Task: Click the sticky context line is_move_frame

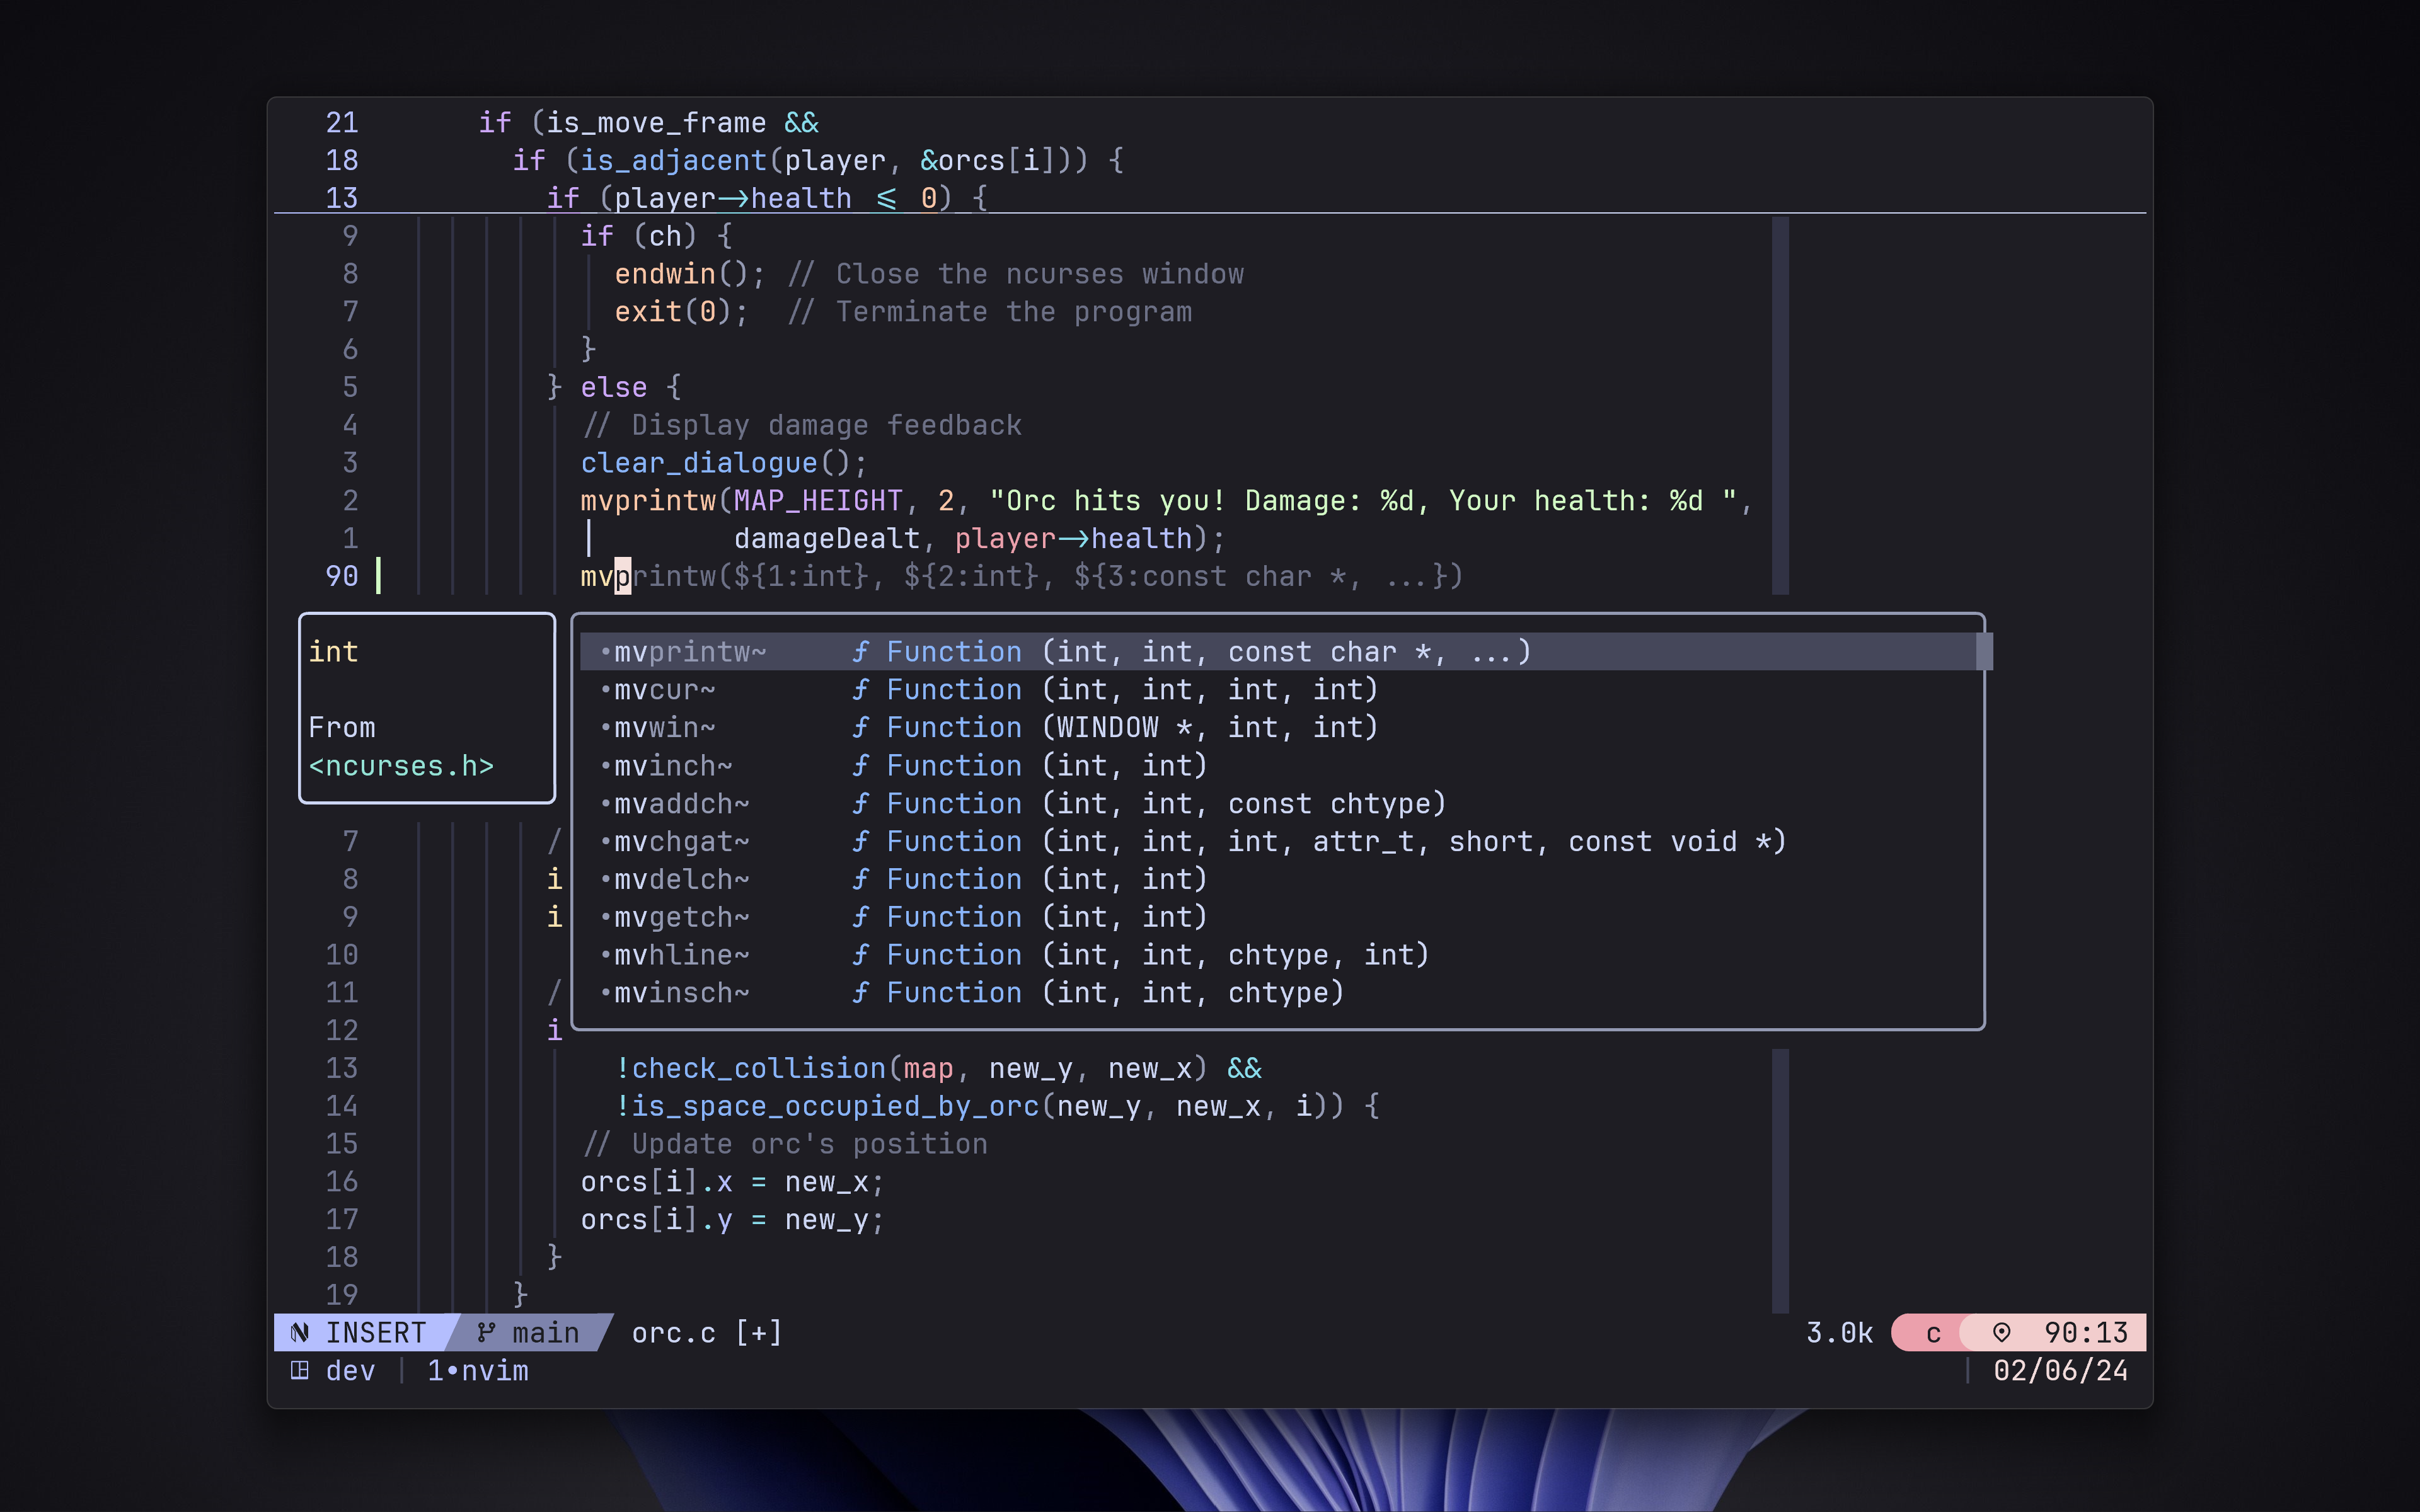Action: click(x=648, y=123)
